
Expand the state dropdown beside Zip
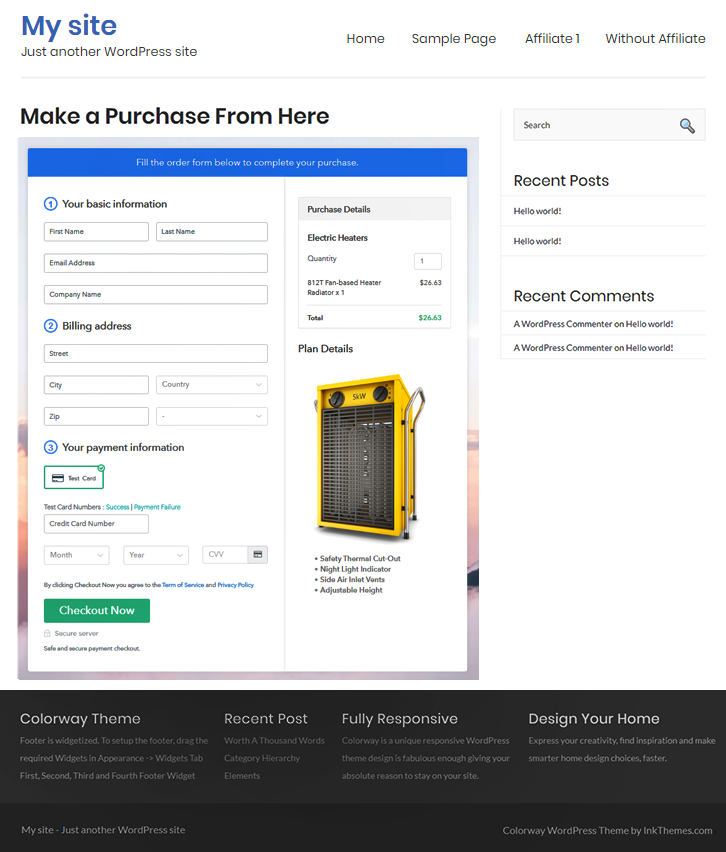click(211, 416)
